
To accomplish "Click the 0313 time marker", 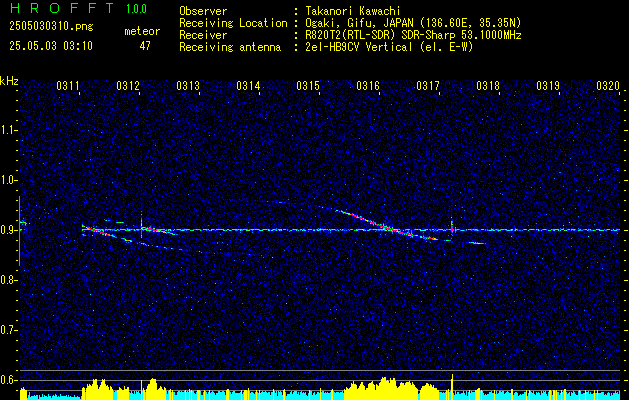I will click(x=188, y=85).
